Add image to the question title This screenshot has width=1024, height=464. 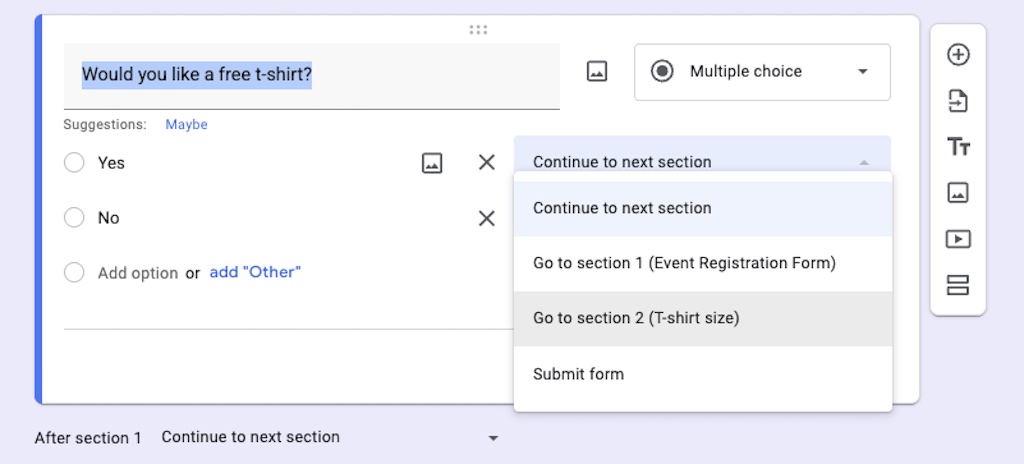tap(597, 71)
